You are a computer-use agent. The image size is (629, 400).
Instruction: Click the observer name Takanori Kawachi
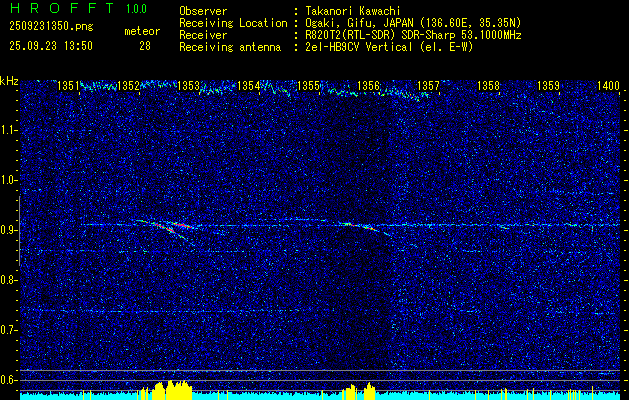[353, 11]
